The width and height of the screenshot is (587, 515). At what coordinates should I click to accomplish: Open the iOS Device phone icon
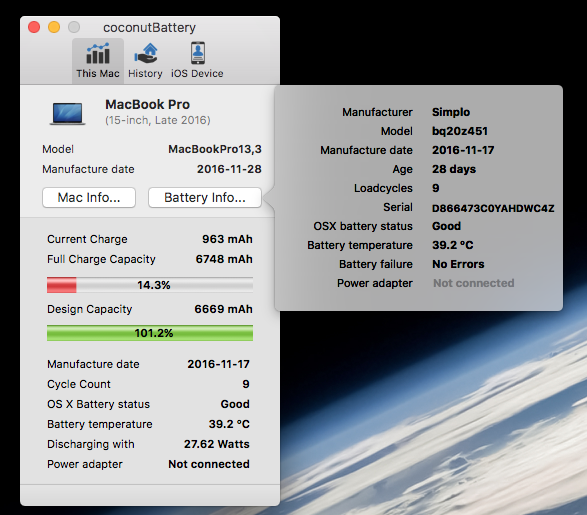point(198,54)
